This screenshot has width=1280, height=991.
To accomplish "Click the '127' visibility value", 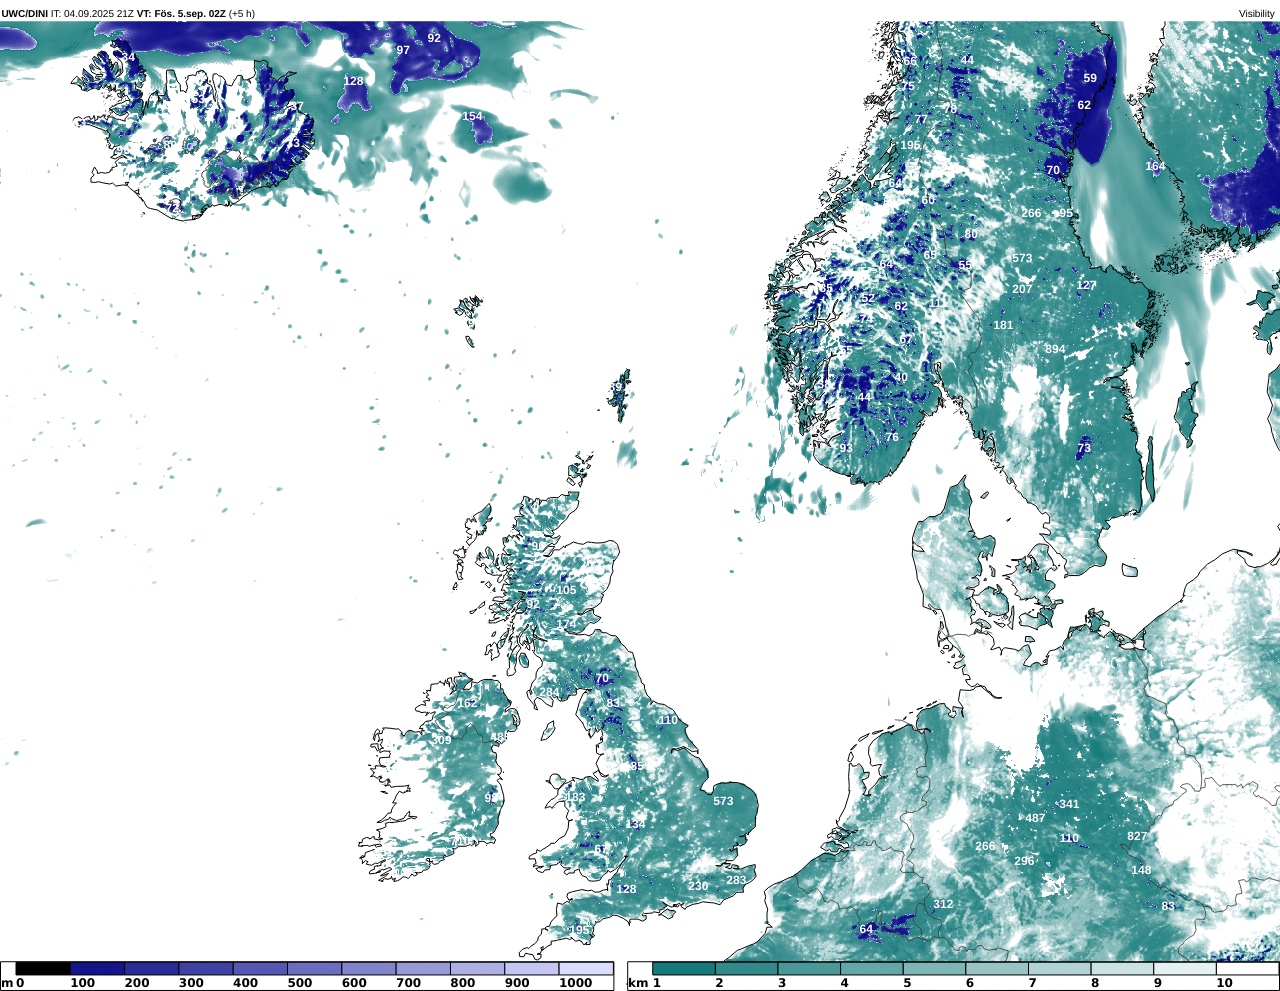I will pyautogui.click(x=1086, y=285).
